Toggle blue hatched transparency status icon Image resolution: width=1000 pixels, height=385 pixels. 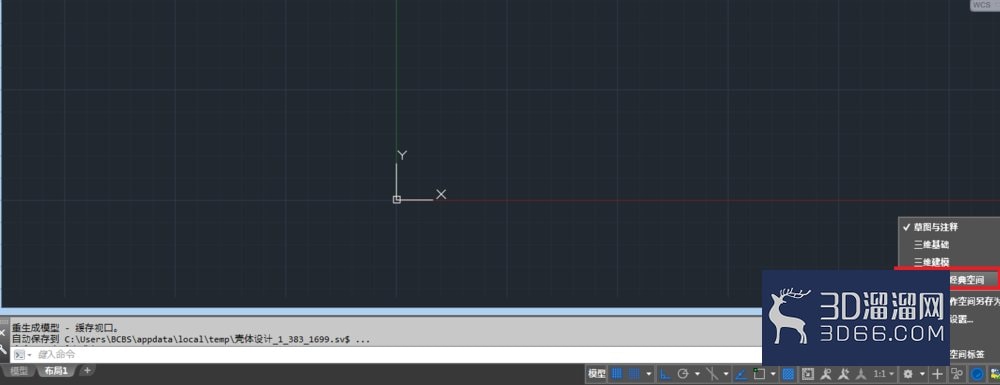[x=788, y=374]
